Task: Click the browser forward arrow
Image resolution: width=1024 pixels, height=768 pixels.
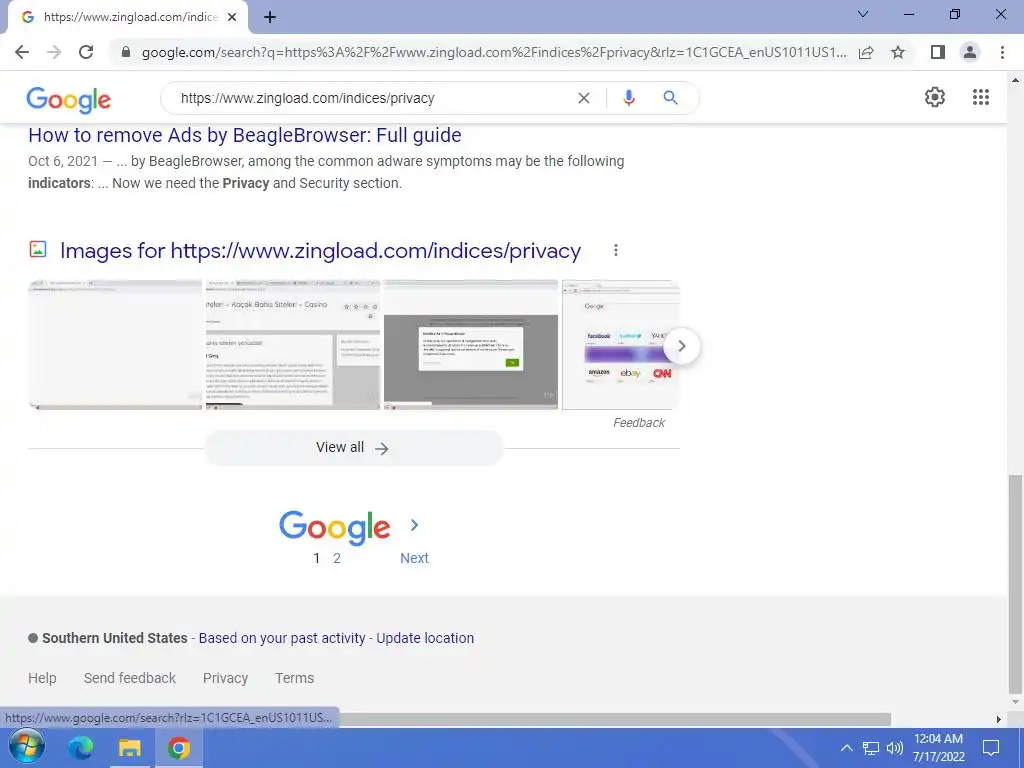Action: click(54, 52)
